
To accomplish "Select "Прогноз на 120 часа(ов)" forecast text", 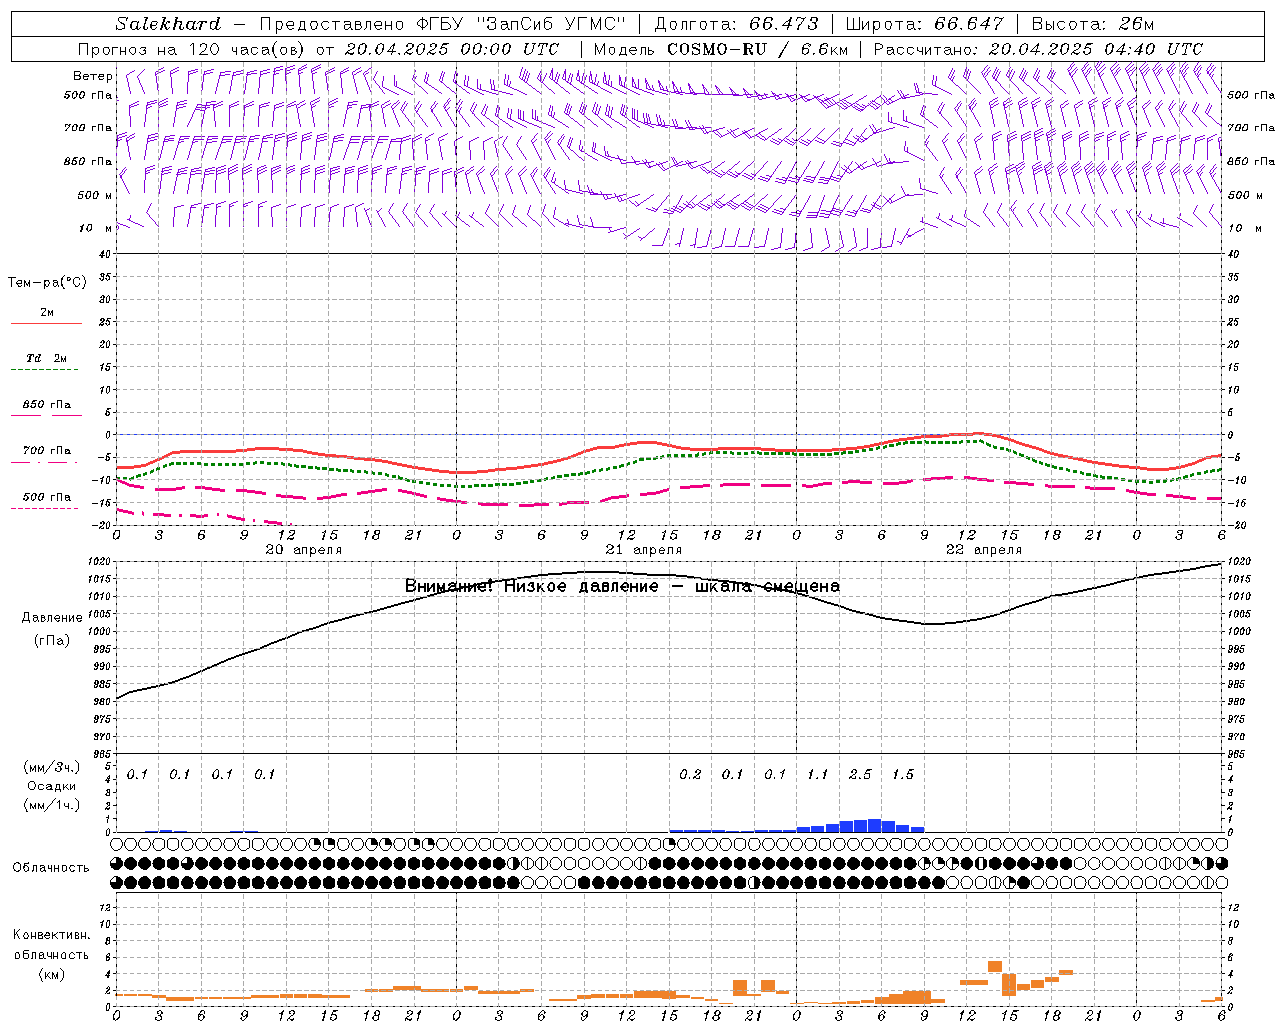I will pyautogui.click(x=192, y=49).
